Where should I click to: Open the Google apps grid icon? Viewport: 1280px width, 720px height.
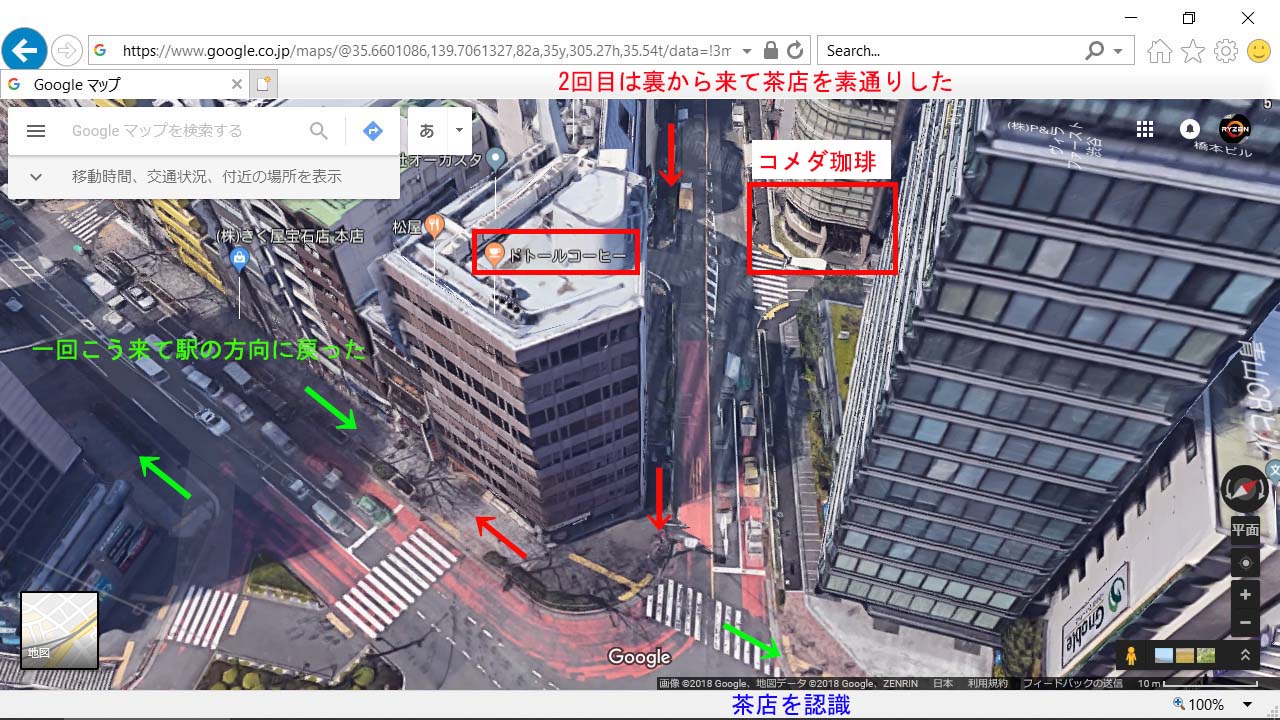(x=1145, y=129)
